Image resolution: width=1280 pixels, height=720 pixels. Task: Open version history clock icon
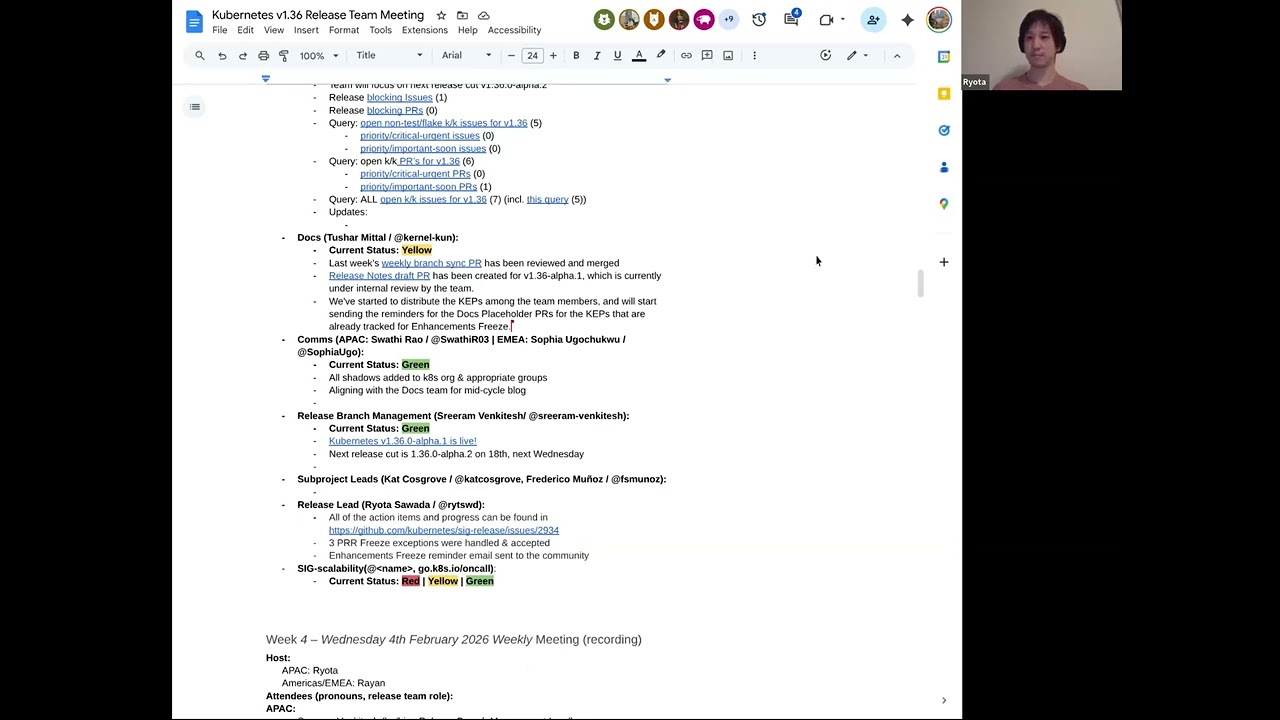click(759, 19)
